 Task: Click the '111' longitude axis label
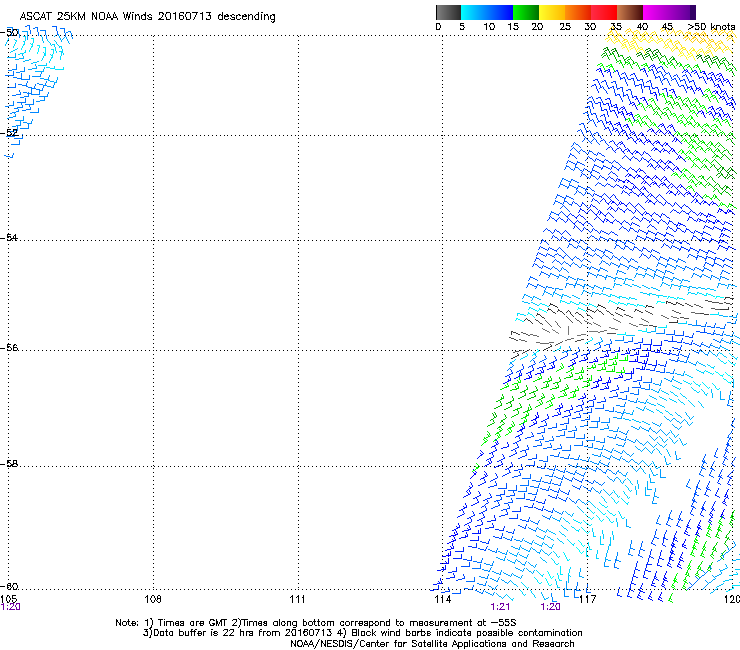point(297,599)
